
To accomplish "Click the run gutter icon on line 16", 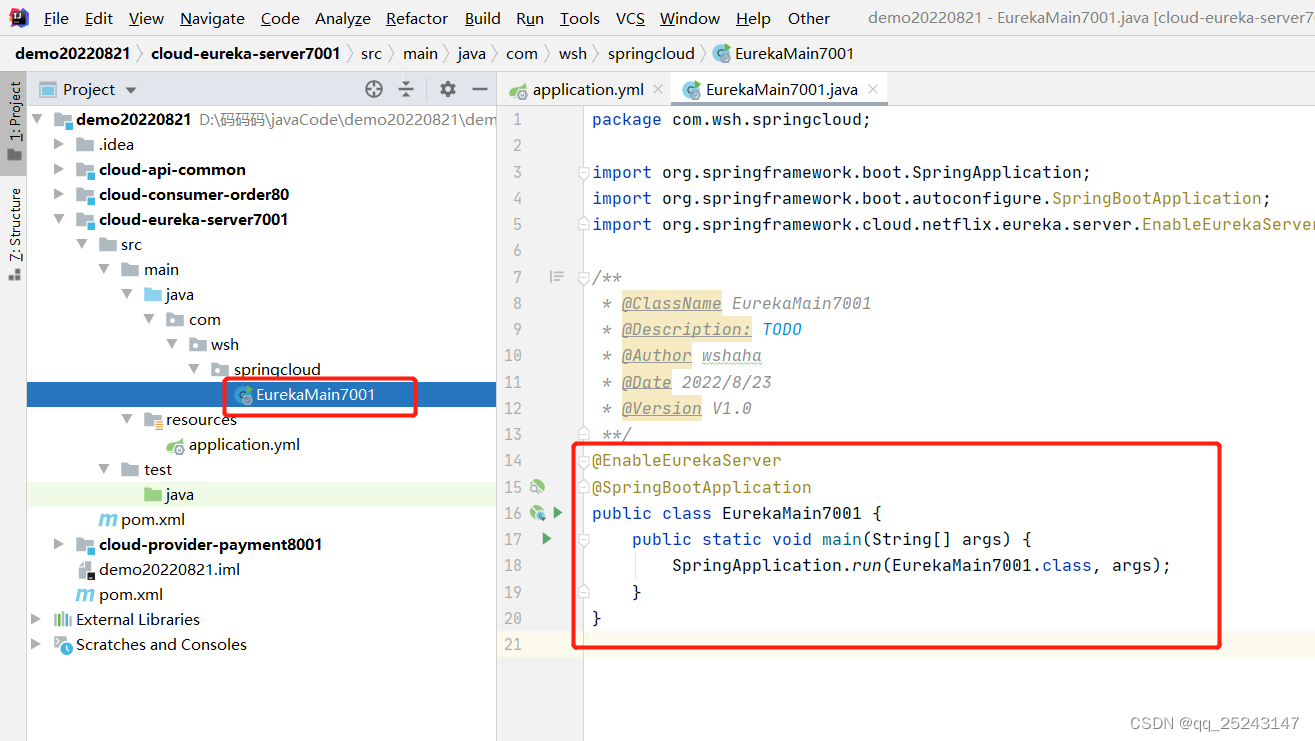I will coord(558,513).
